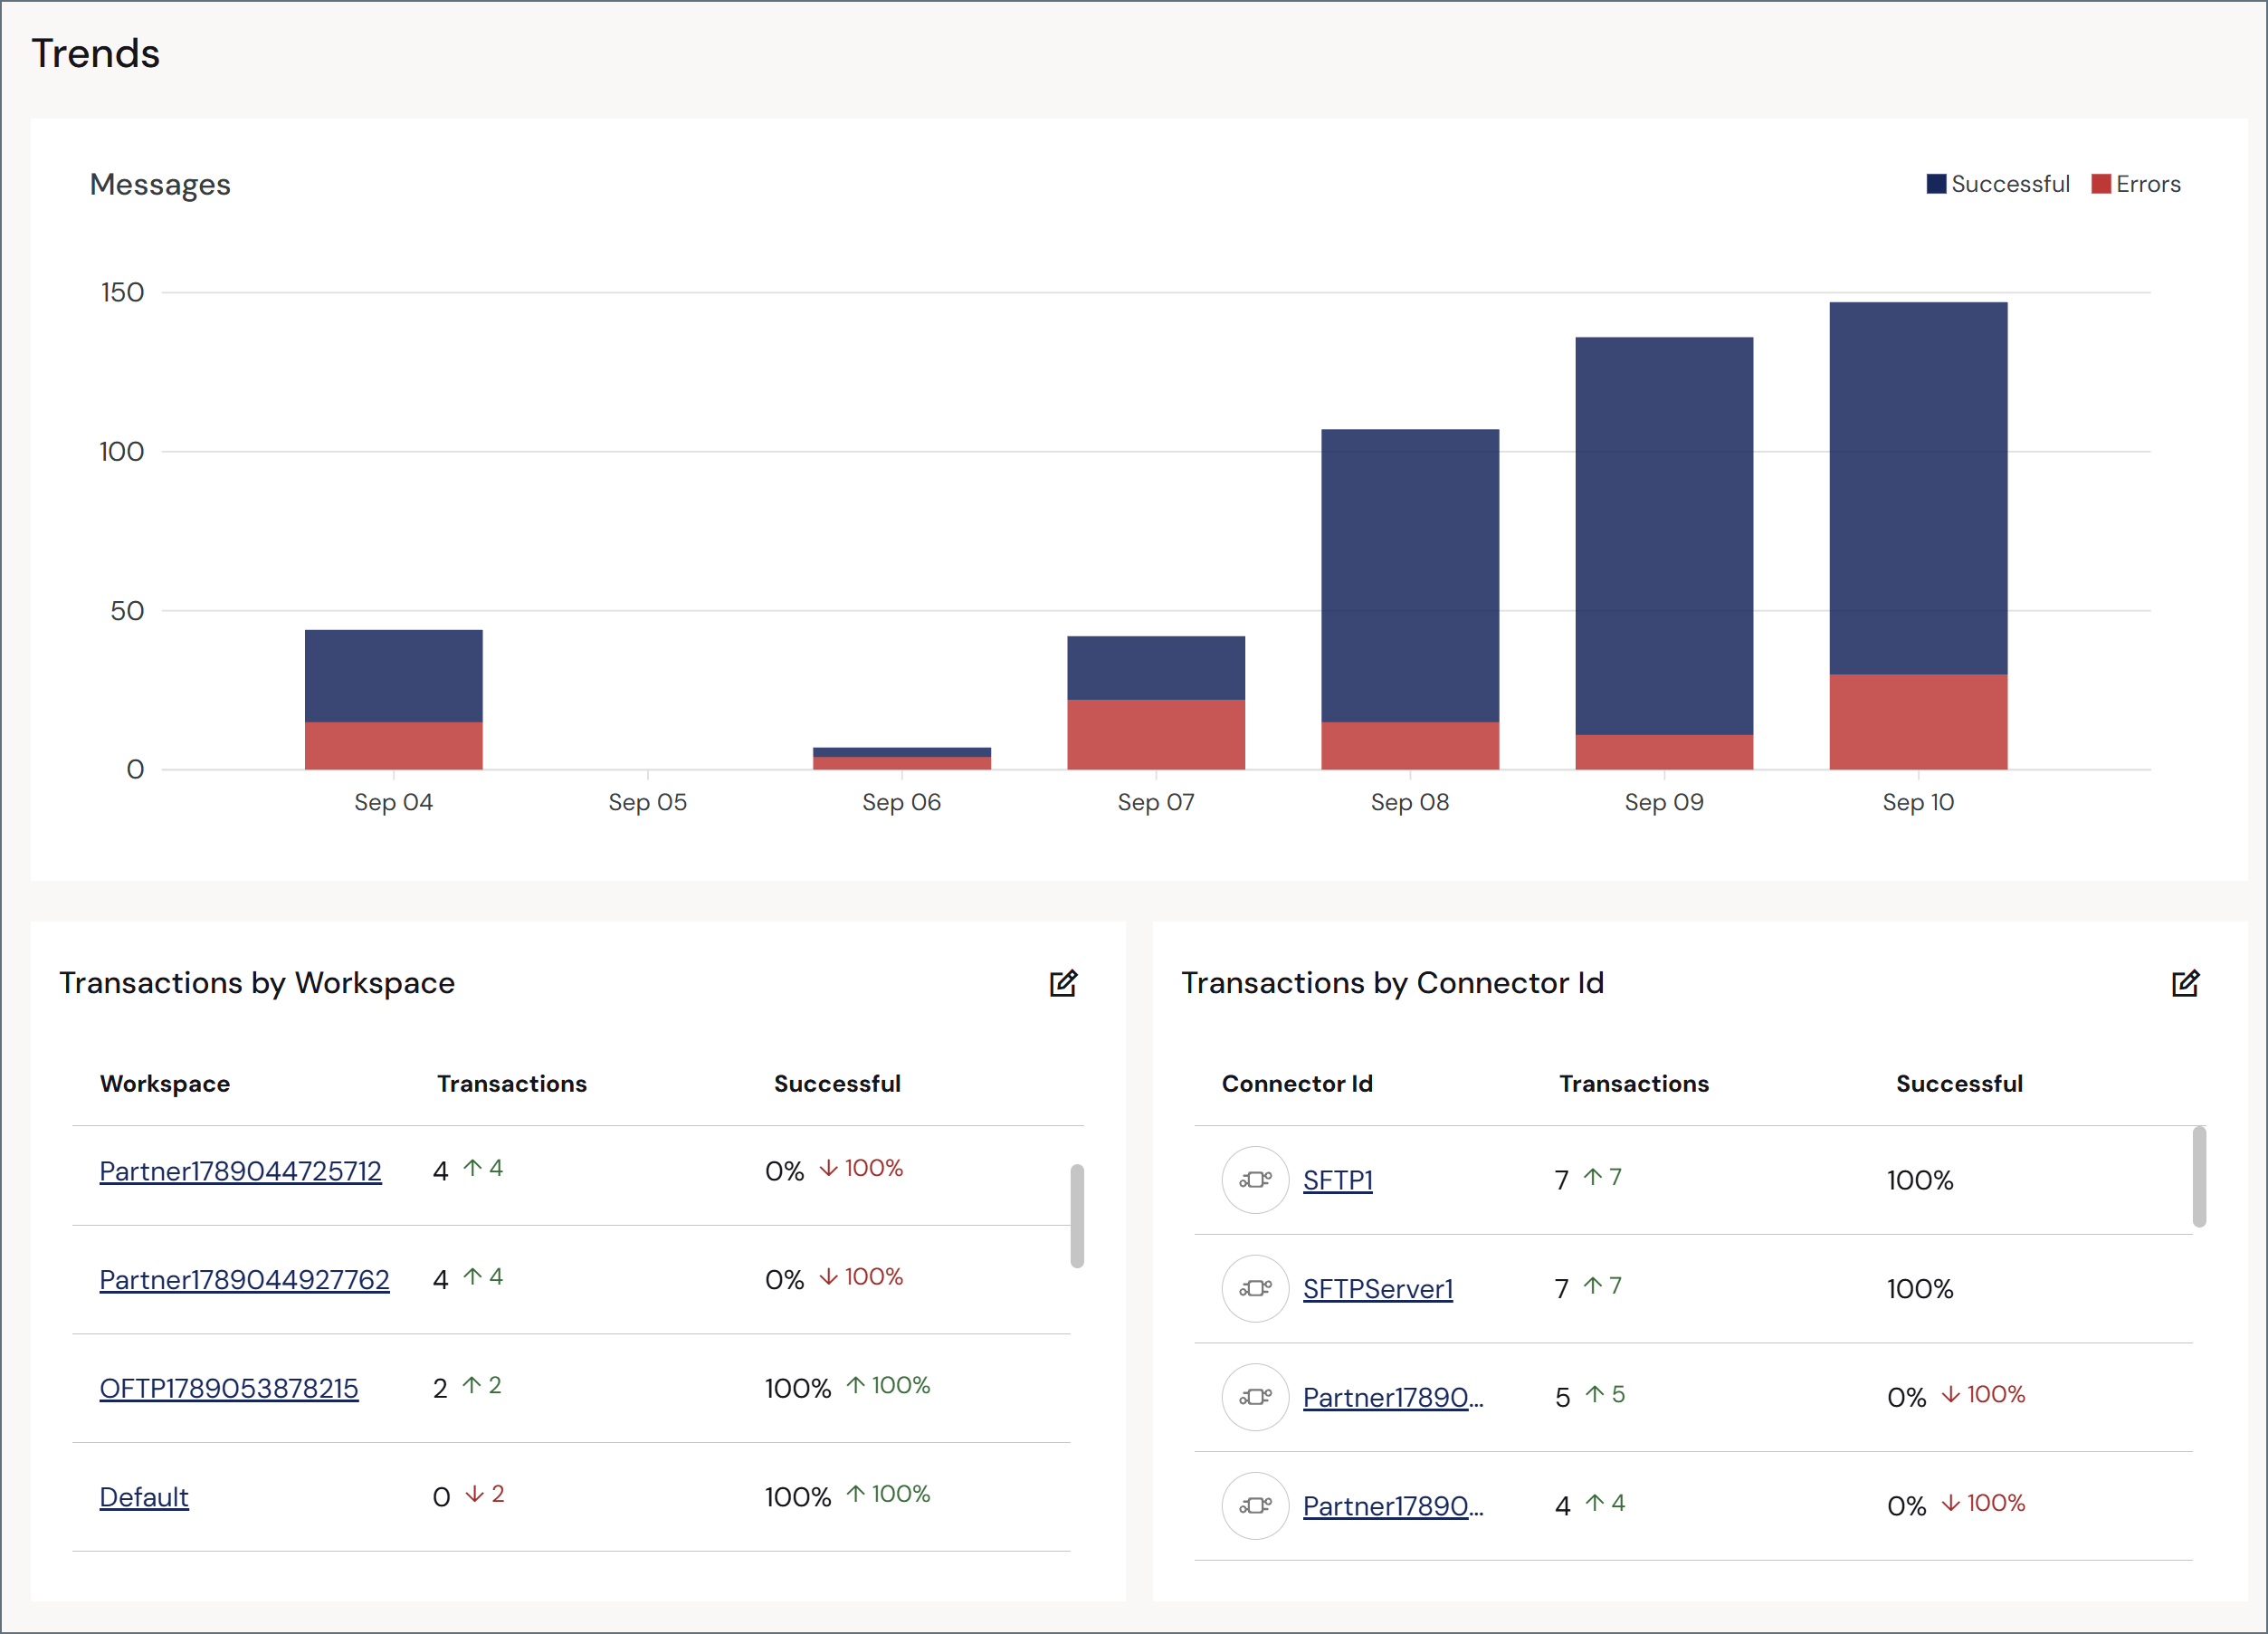This screenshot has height=1634, width=2268.
Task: Click the Messages chart title
Action: 160,185
